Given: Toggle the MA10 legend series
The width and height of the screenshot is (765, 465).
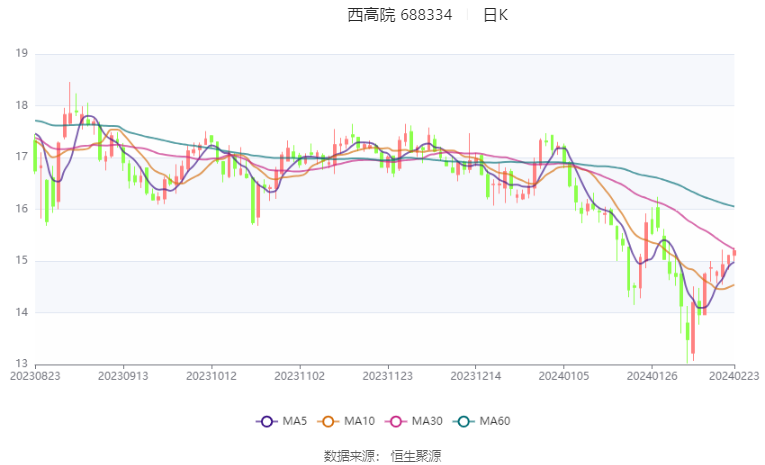Looking at the screenshot, I should pyautogui.click(x=346, y=421).
